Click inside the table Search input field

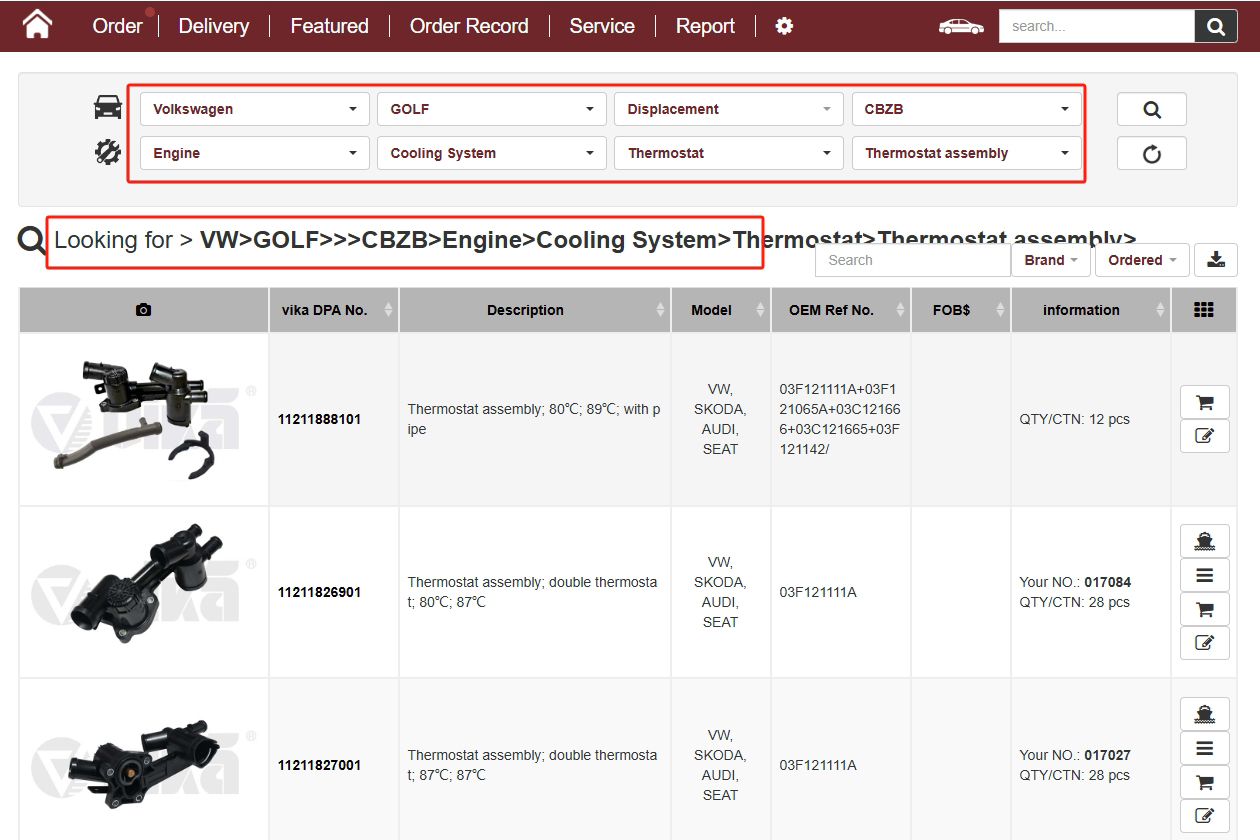pos(911,259)
